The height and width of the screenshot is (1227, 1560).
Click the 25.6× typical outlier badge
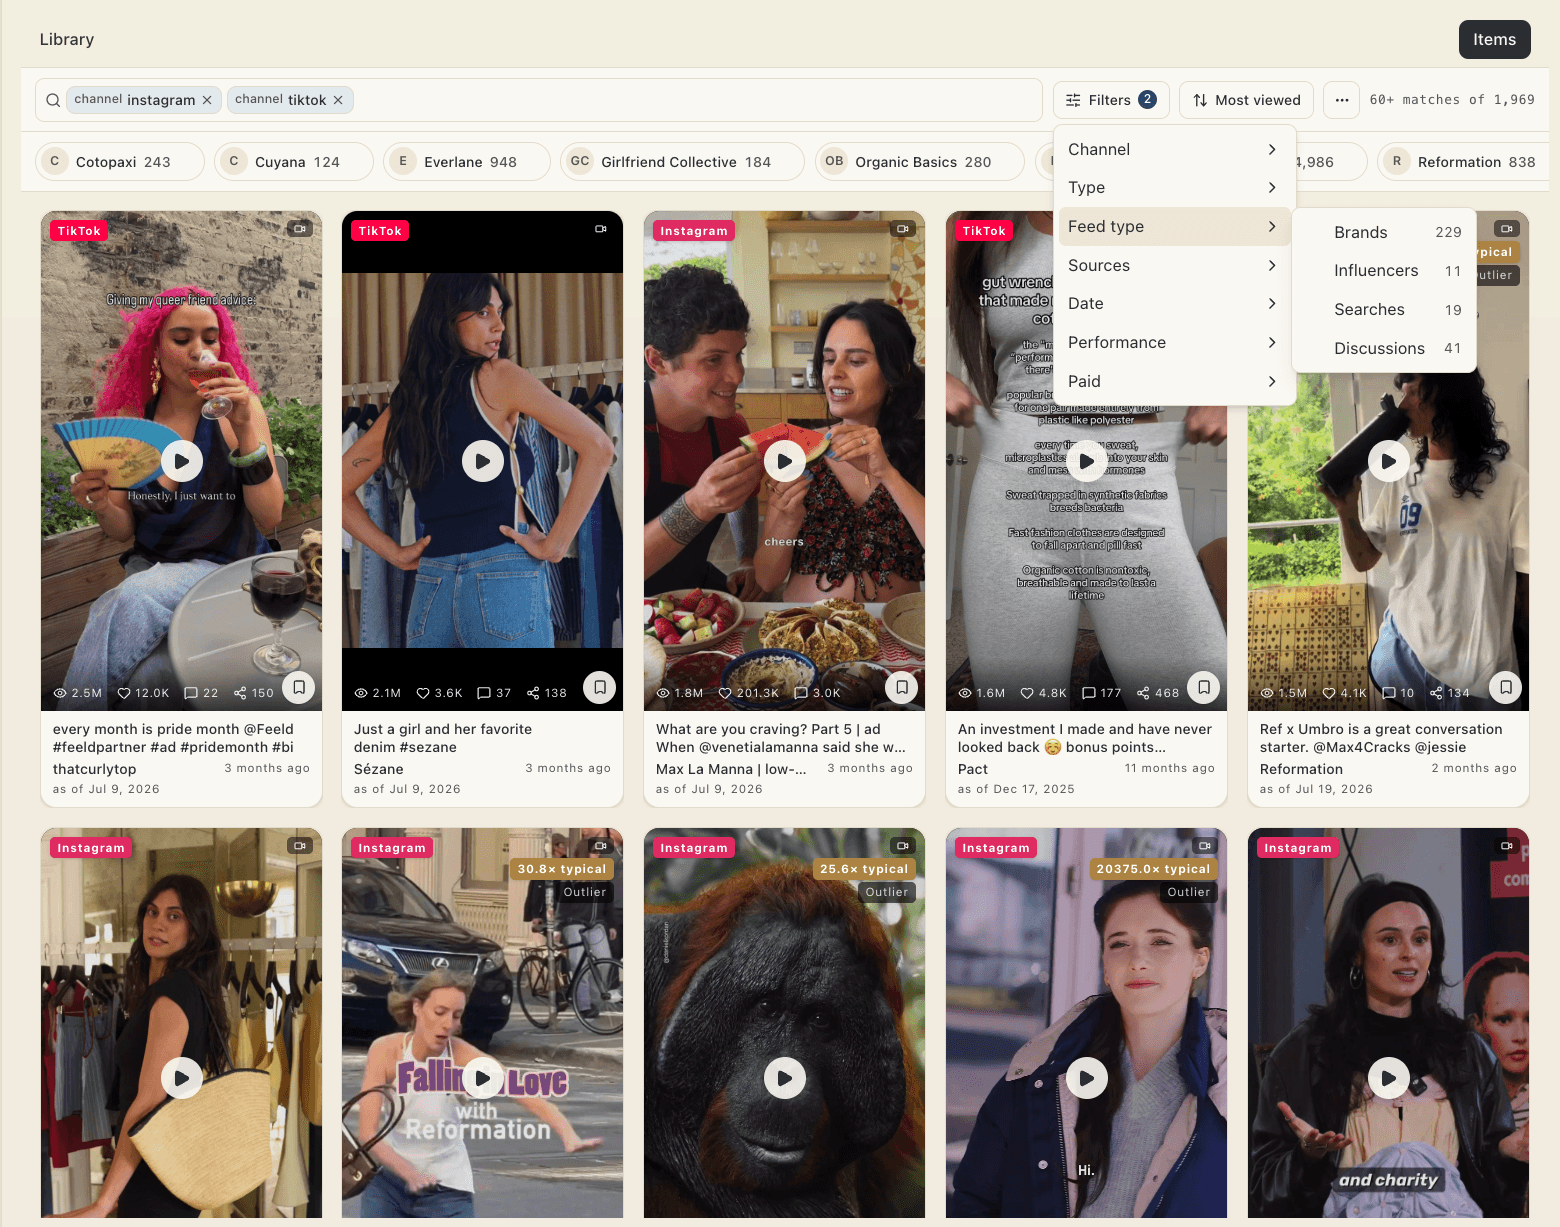(864, 869)
